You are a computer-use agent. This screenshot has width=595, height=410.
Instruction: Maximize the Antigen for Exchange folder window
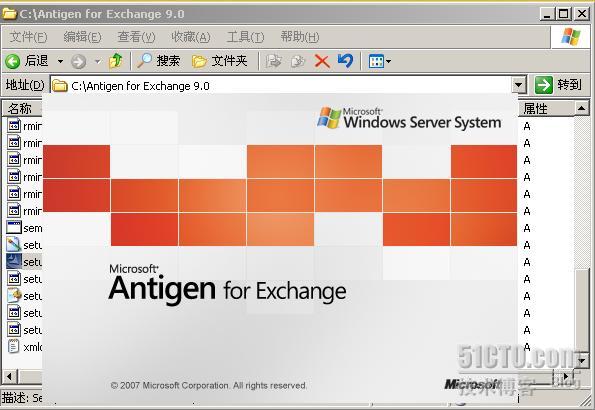pyautogui.click(x=564, y=14)
